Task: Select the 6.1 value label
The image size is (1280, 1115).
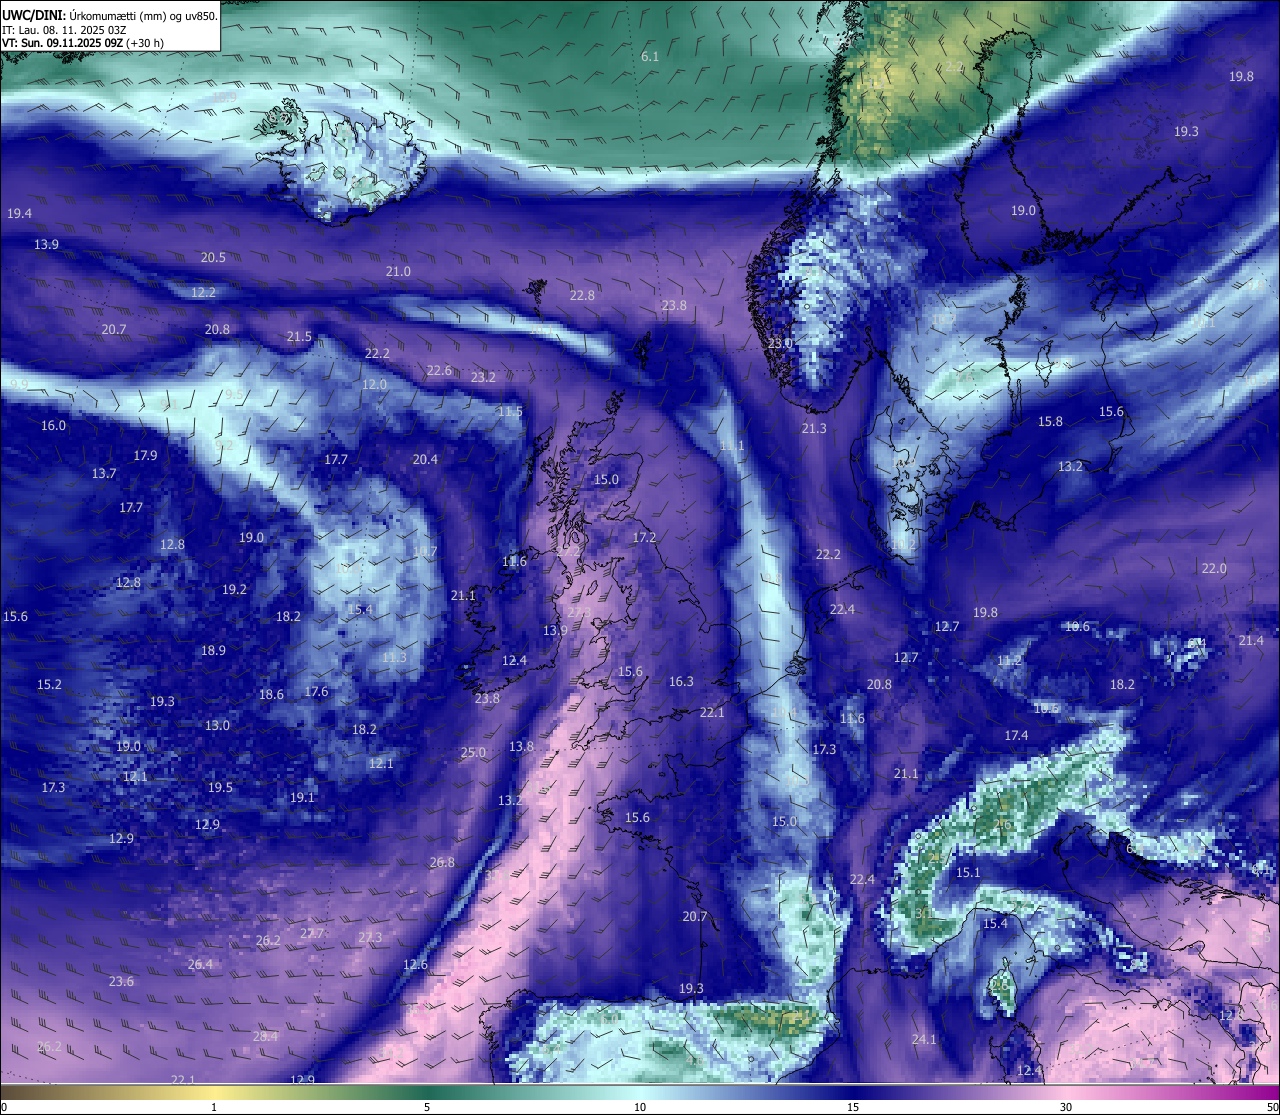Action: click(x=650, y=57)
